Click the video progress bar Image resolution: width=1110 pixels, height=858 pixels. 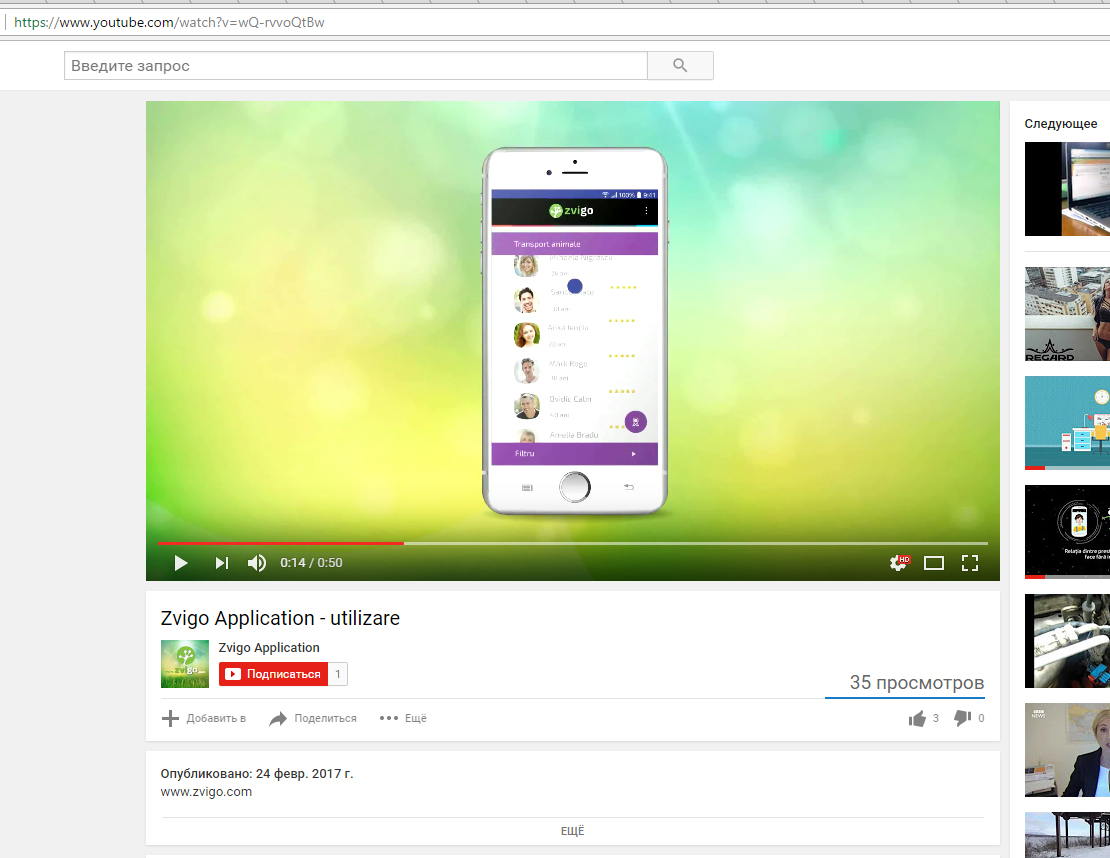pyautogui.click(x=573, y=543)
